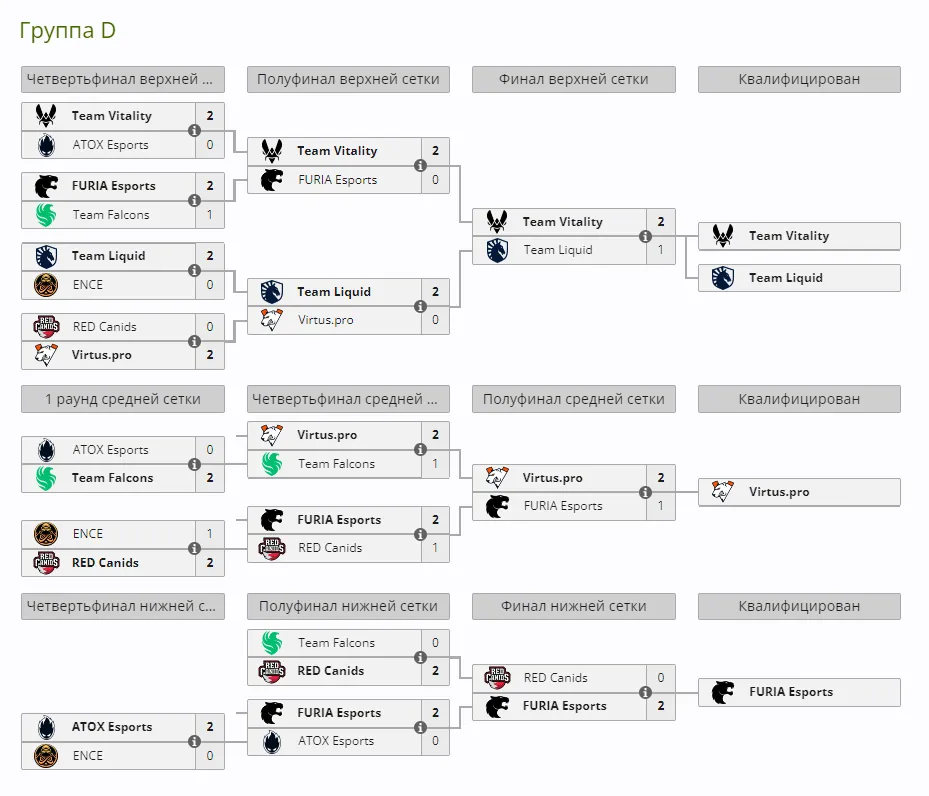The image size is (929, 796).
Task: Click FURIA Esports score 1 in middle semifinal
Action: (x=661, y=506)
